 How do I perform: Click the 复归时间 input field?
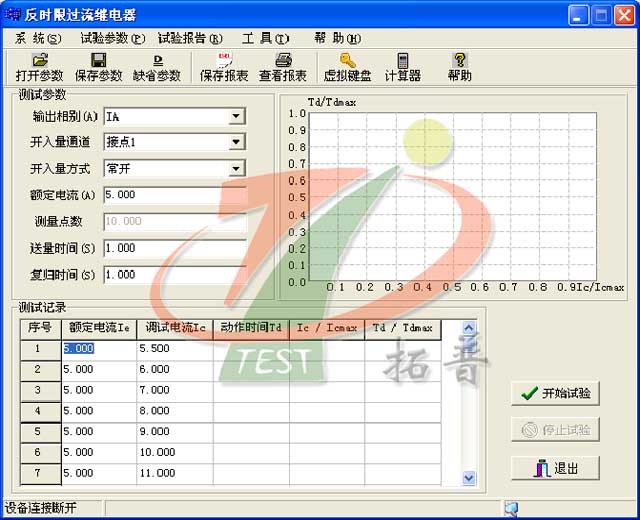pyautogui.click(x=173, y=274)
